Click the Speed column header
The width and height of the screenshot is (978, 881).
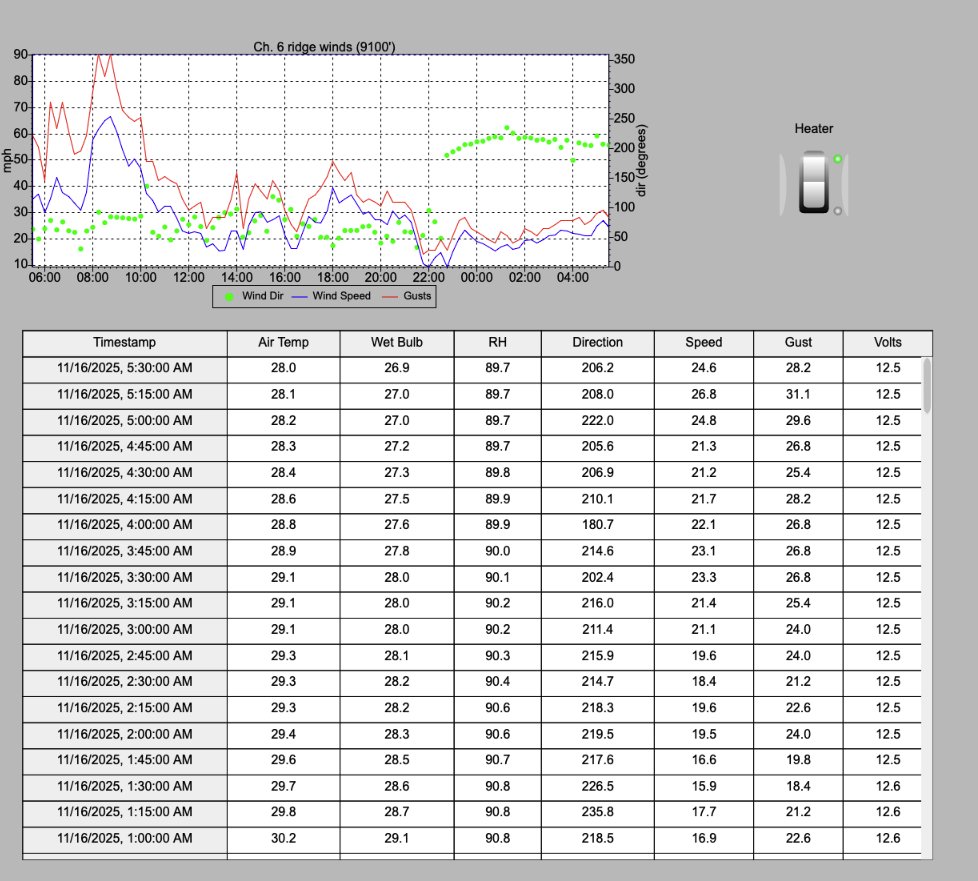pos(704,343)
